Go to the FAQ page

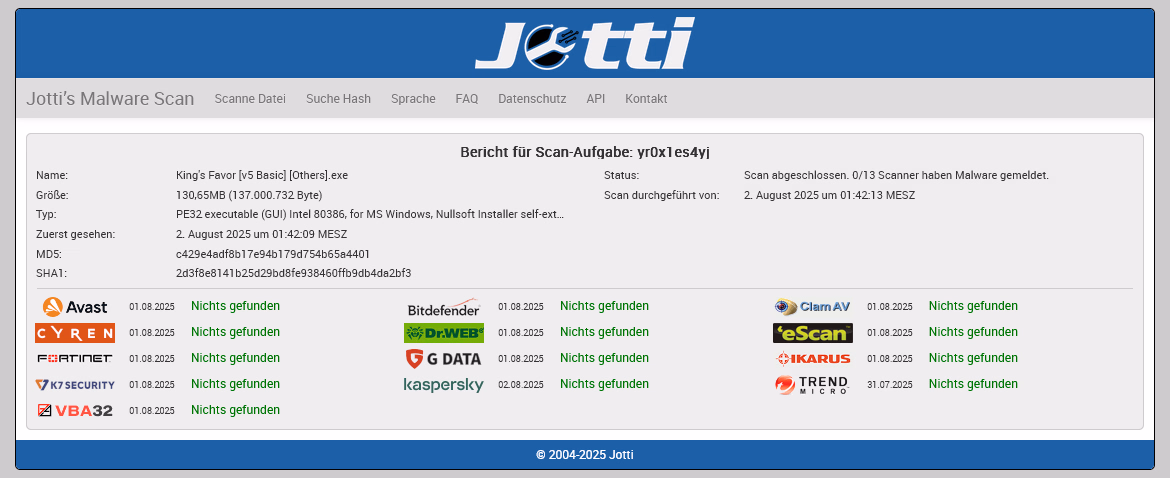tap(466, 98)
